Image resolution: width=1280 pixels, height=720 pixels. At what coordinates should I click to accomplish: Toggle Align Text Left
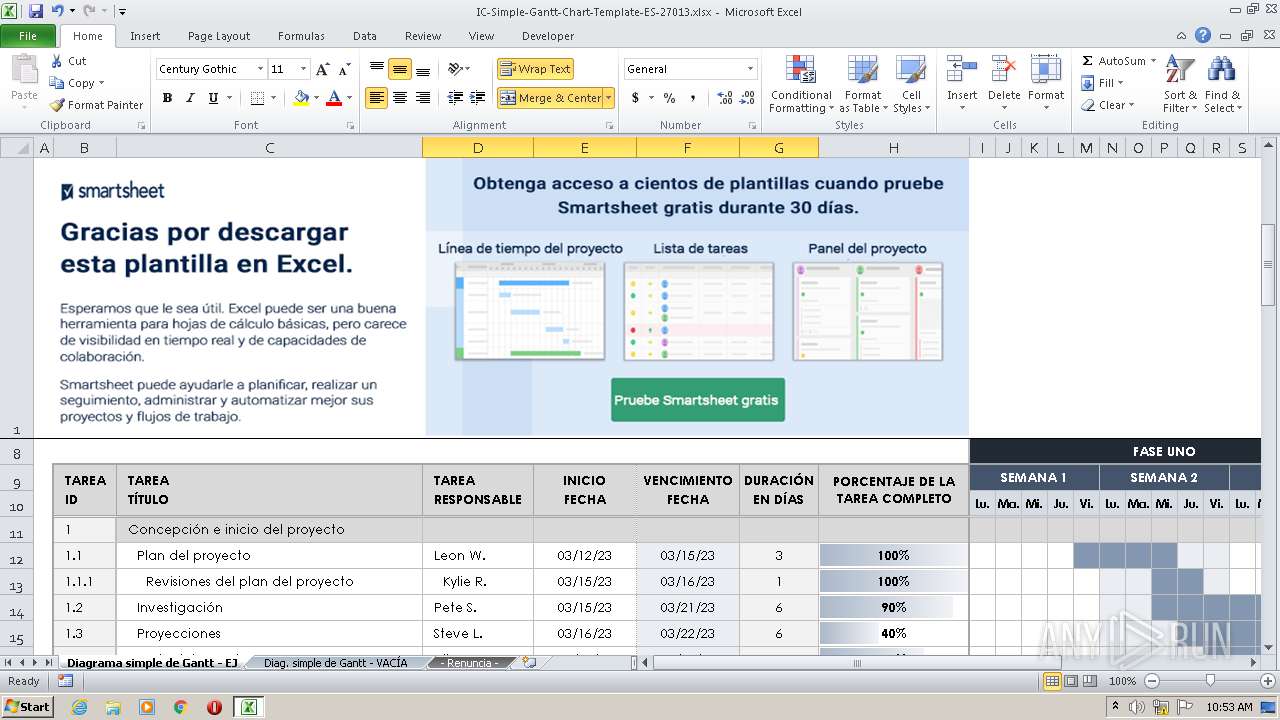[x=376, y=98]
